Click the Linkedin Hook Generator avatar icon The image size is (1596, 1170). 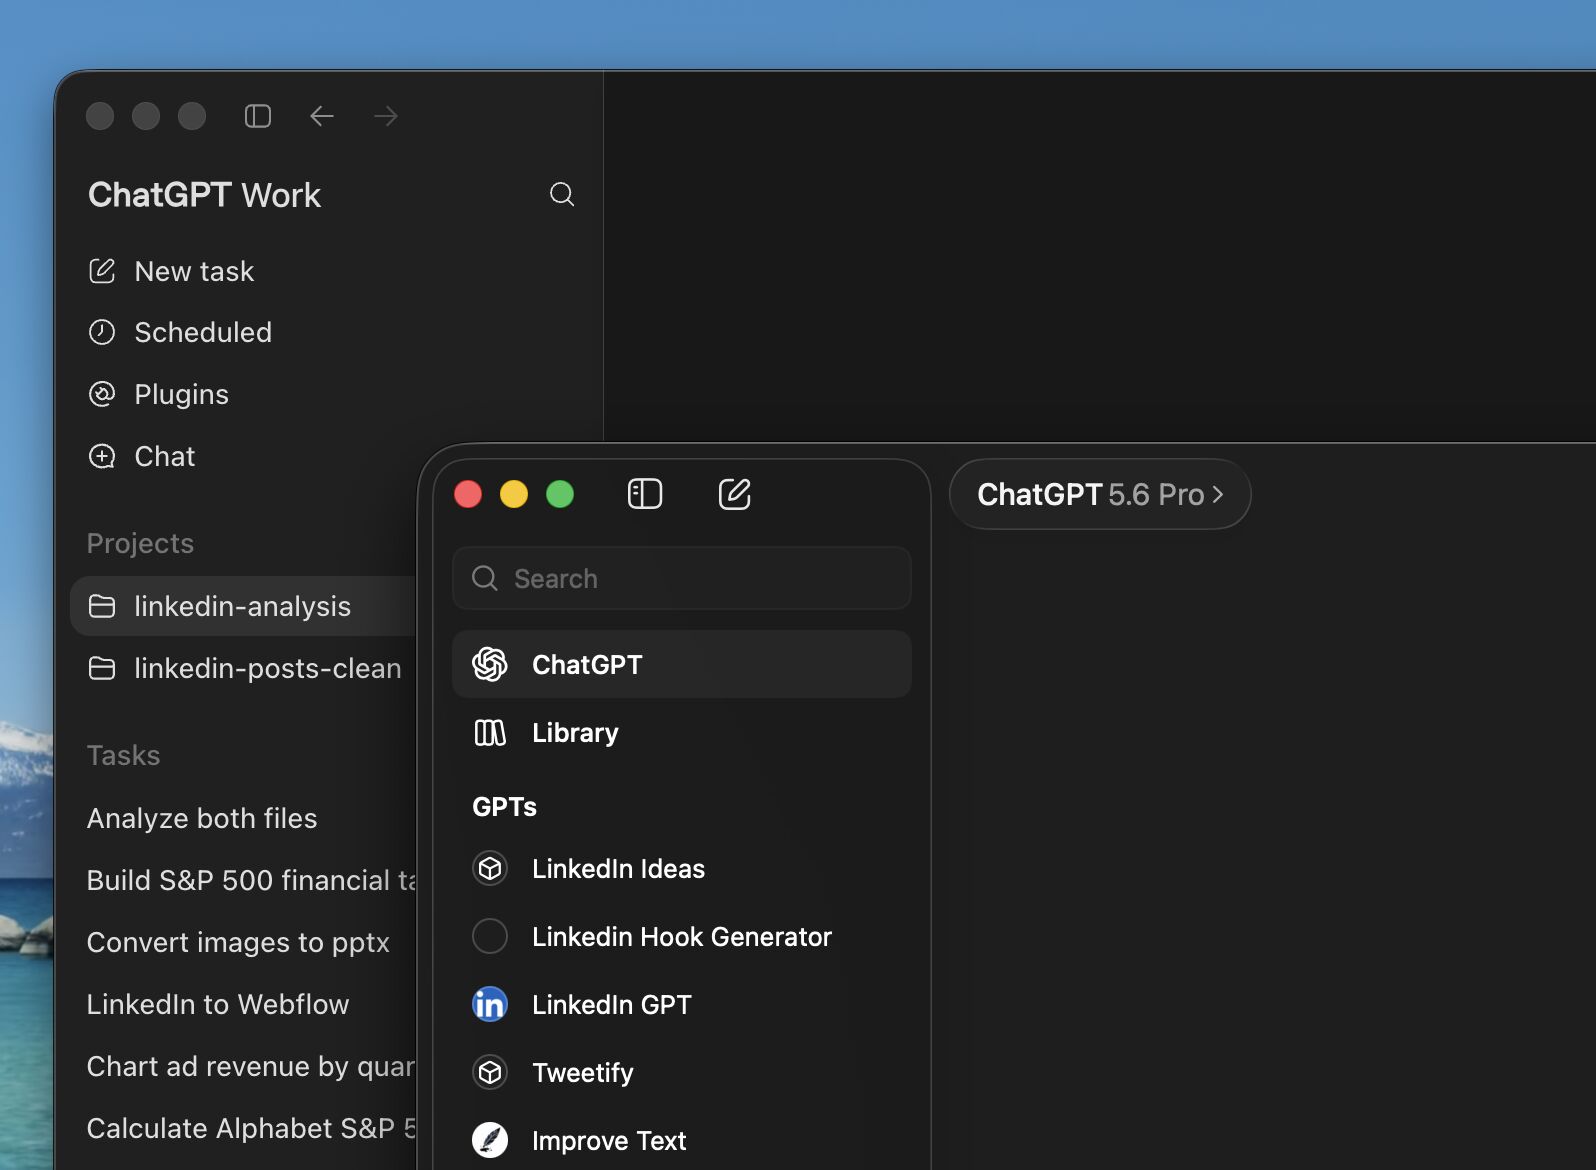[490, 937]
